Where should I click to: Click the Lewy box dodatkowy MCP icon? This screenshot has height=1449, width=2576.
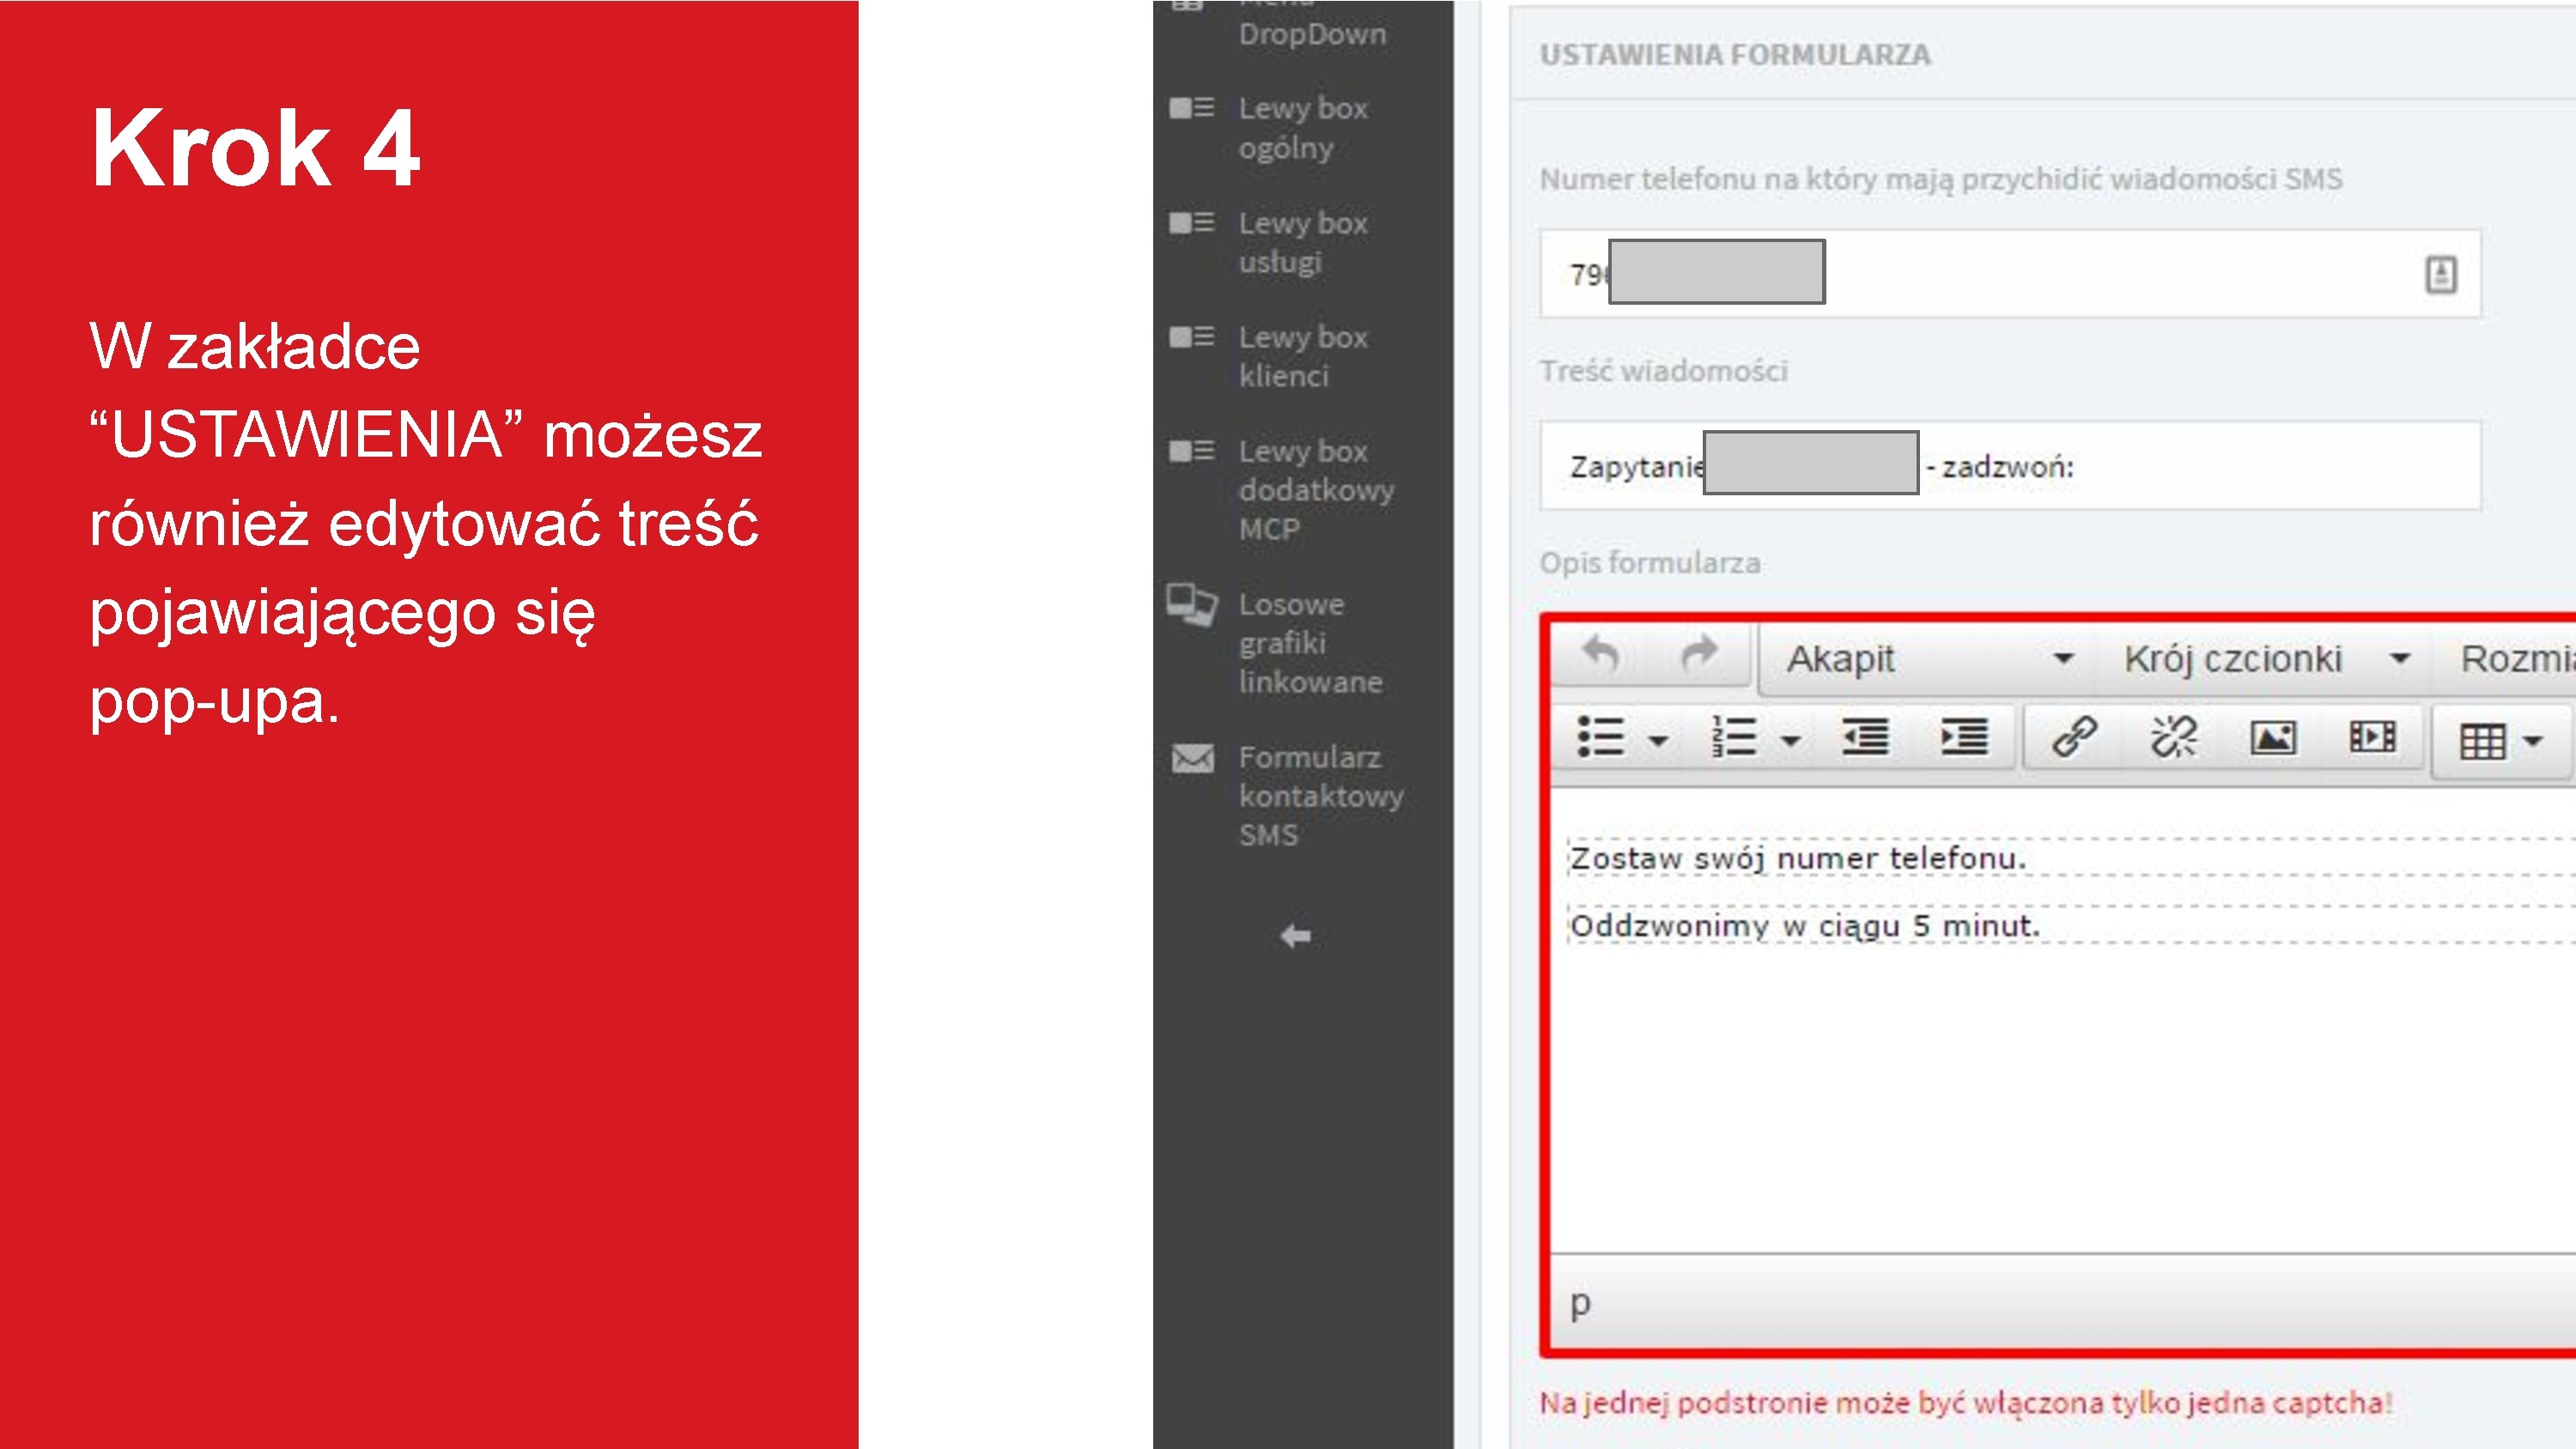click(1191, 451)
